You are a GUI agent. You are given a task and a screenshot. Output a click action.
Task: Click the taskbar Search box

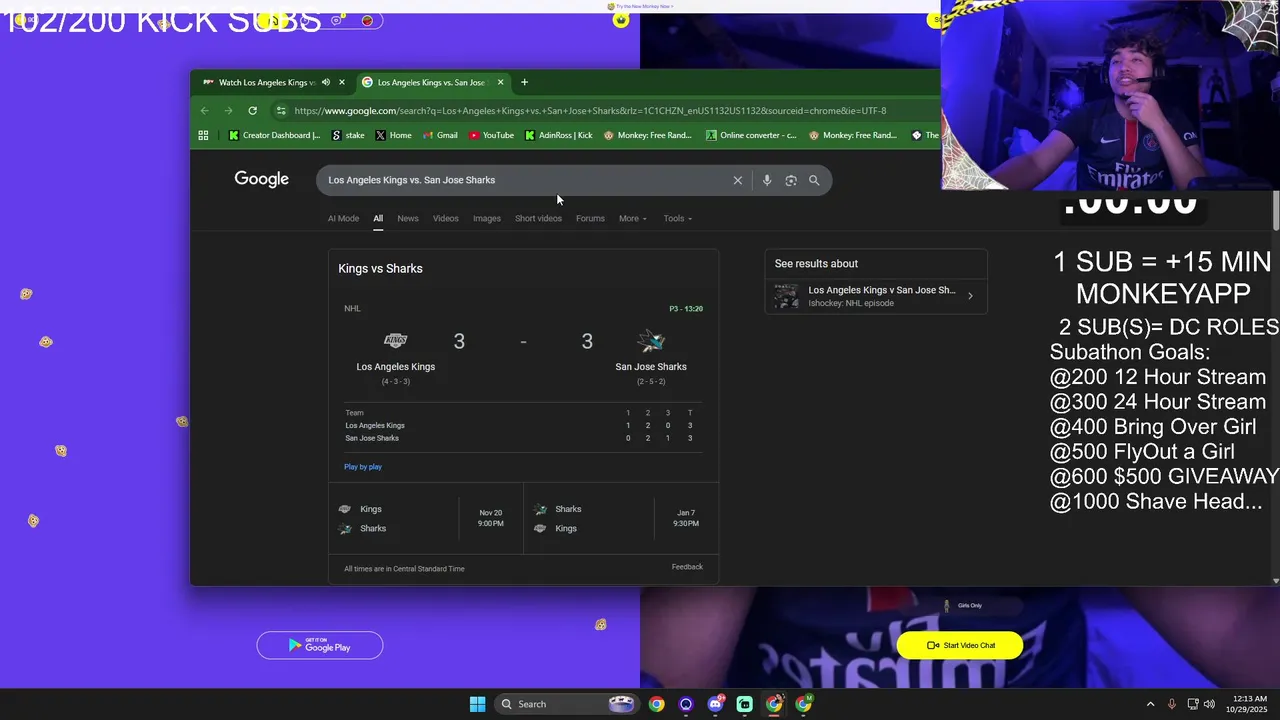567,704
